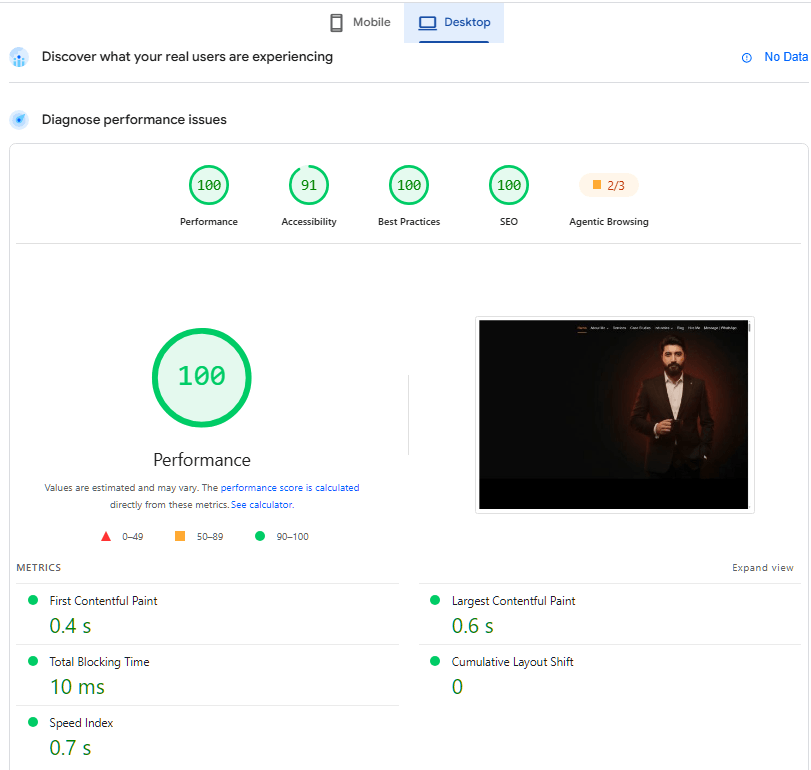Click the large Performance 100 gauge
This screenshot has width=811, height=770.
click(202, 378)
